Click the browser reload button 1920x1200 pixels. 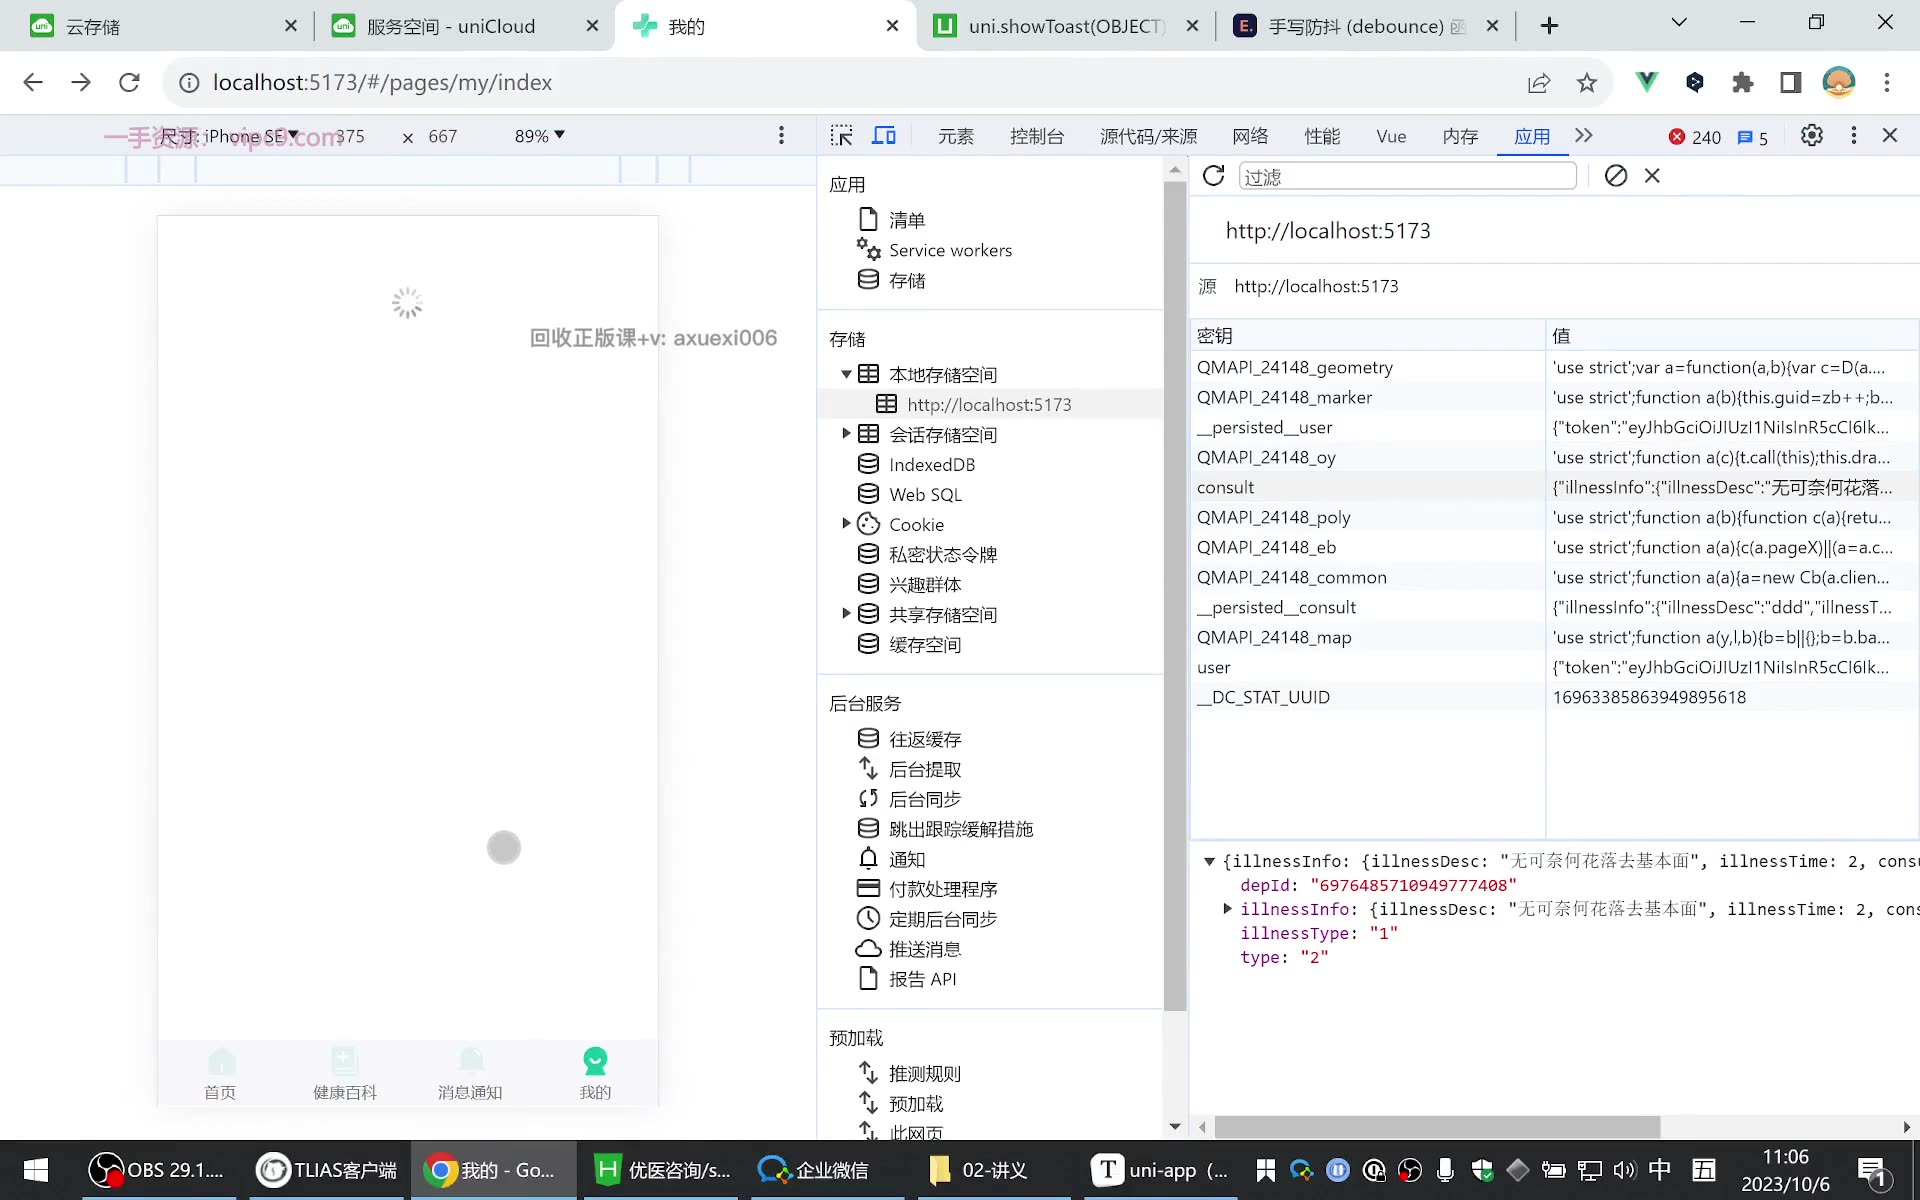(x=129, y=82)
